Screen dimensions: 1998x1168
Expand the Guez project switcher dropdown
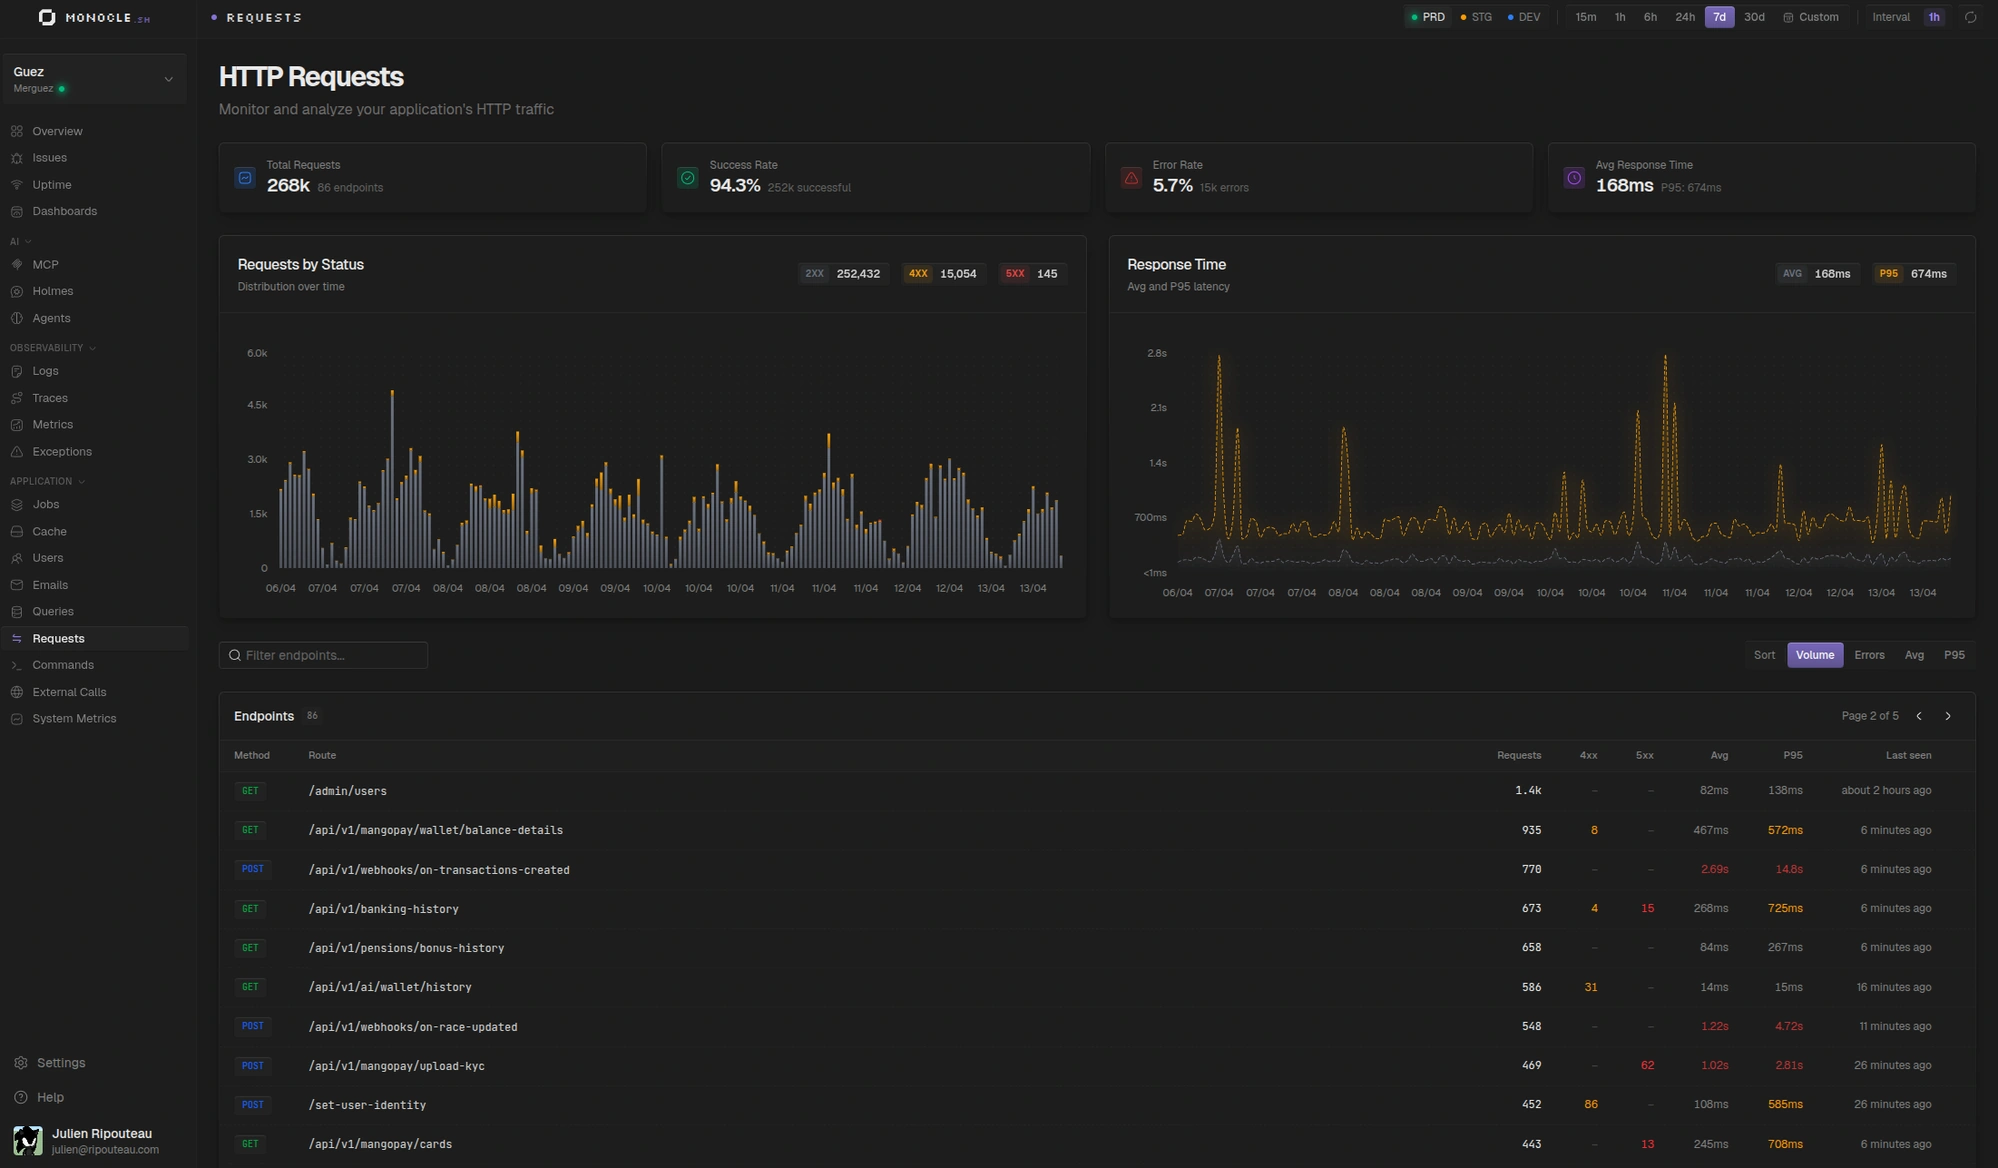click(x=168, y=79)
